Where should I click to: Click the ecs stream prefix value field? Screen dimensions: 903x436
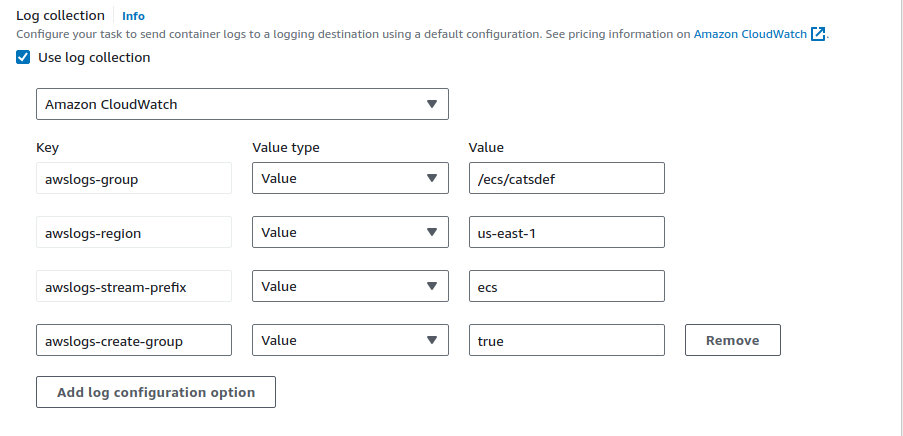point(566,287)
